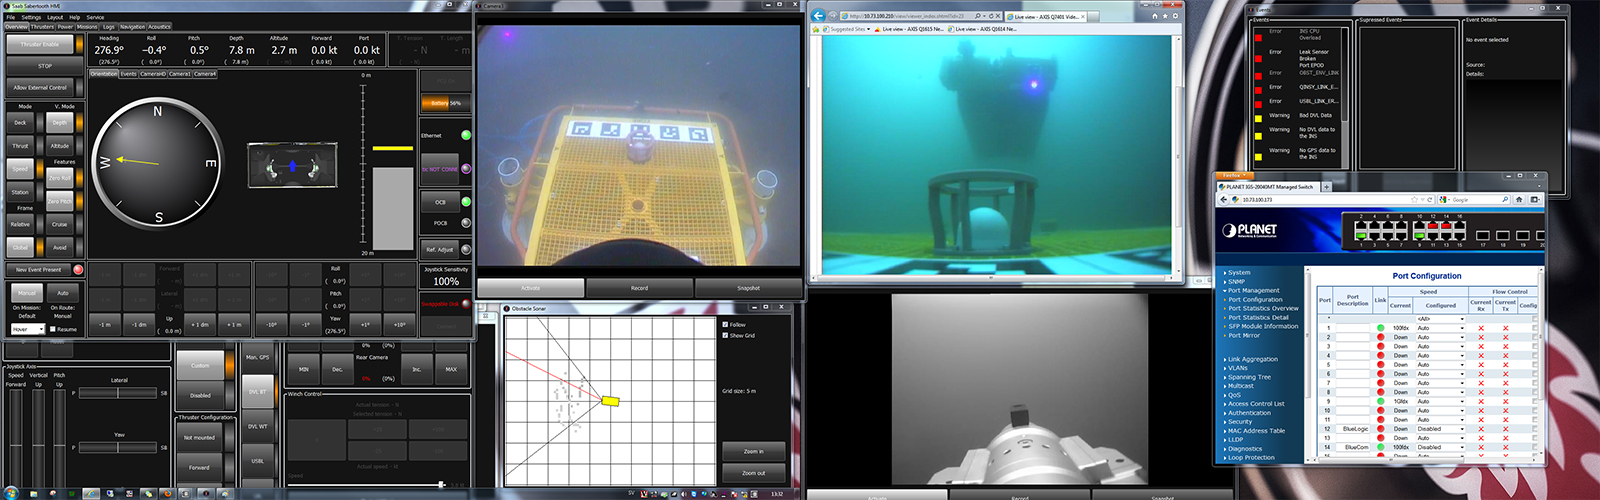1600x500 pixels.
Task: Open the CameraHD sub-tab
Action: (153, 73)
